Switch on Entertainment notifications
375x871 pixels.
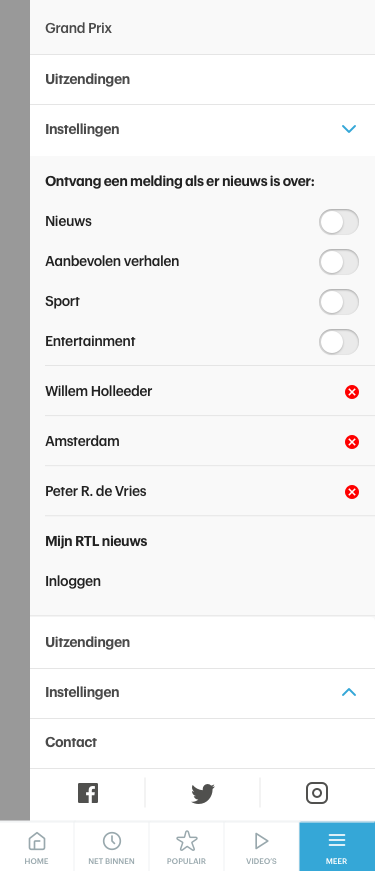click(x=339, y=342)
